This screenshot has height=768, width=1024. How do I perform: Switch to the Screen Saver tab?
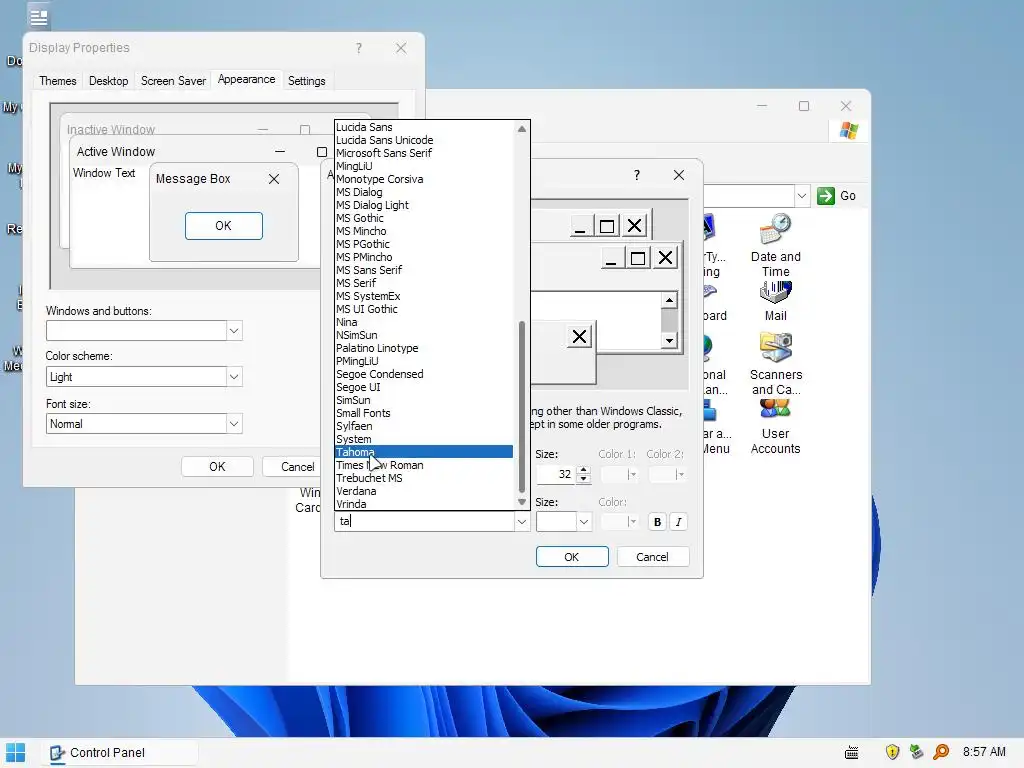click(x=173, y=81)
